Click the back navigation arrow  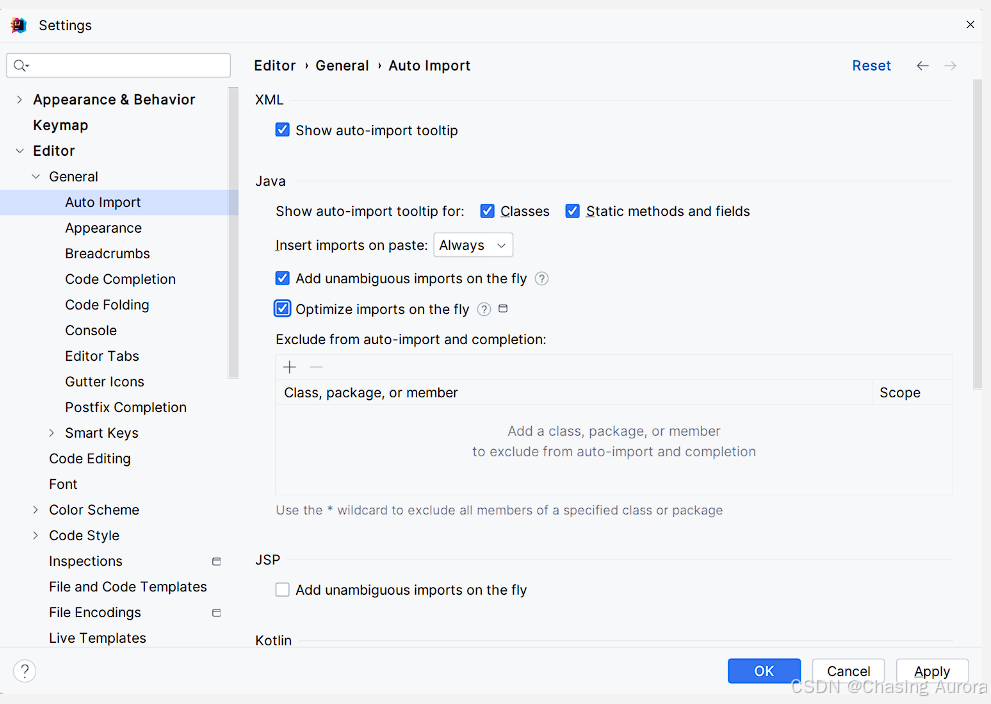click(922, 66)
